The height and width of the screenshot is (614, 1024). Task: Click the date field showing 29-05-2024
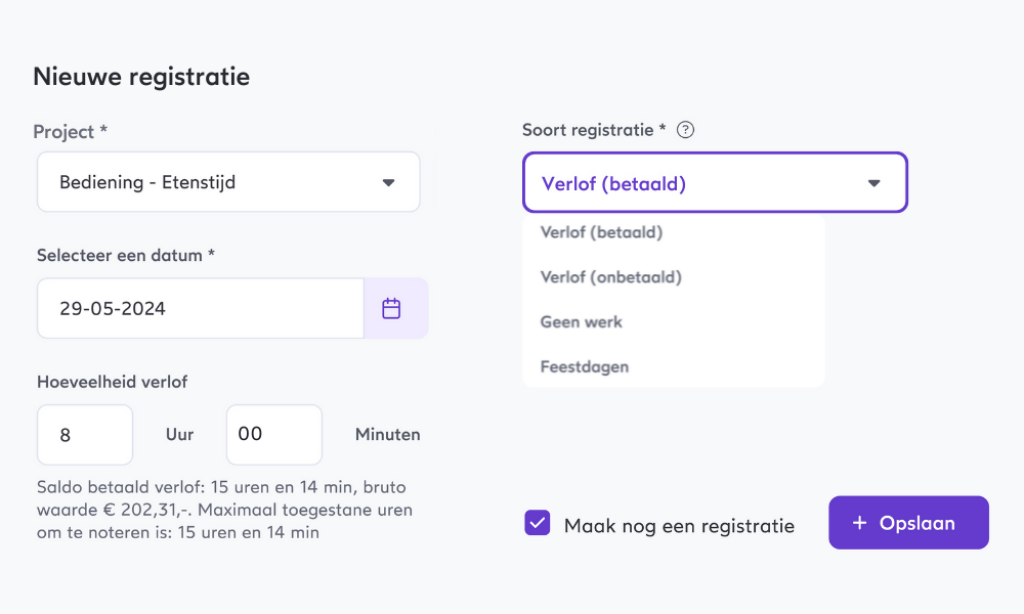(200, 308)
